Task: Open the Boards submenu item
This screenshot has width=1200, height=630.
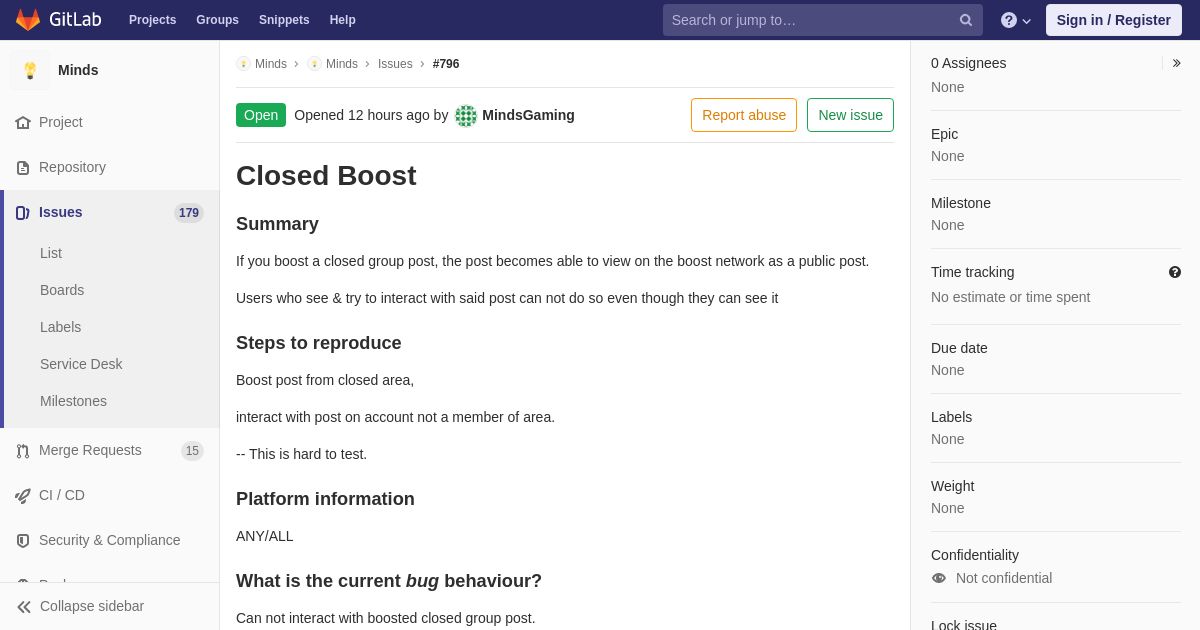Action: pos(62,290)
